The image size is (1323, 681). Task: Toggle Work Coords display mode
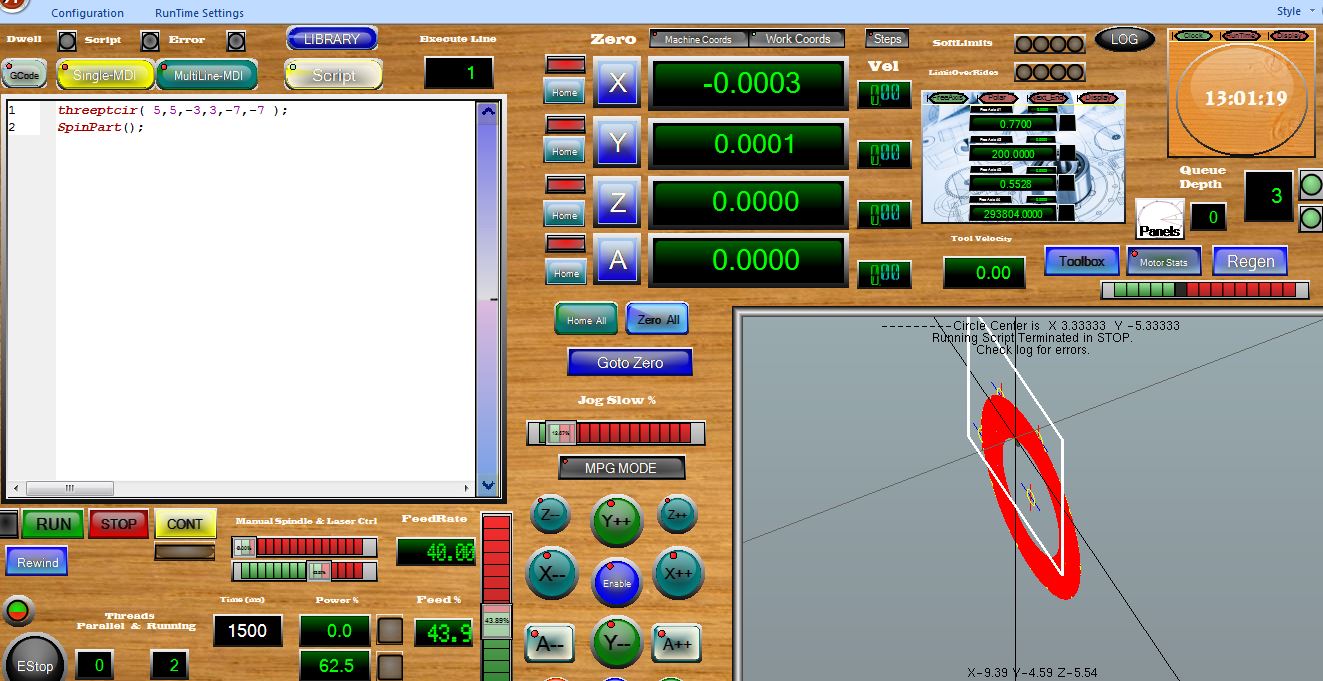point(797,39)
